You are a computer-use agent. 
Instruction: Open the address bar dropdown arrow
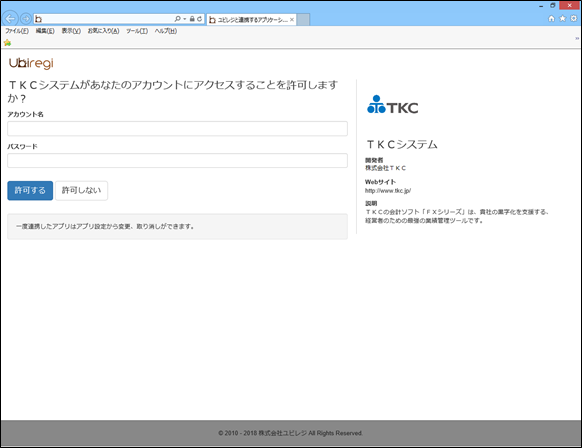click(x=184, y=19)
